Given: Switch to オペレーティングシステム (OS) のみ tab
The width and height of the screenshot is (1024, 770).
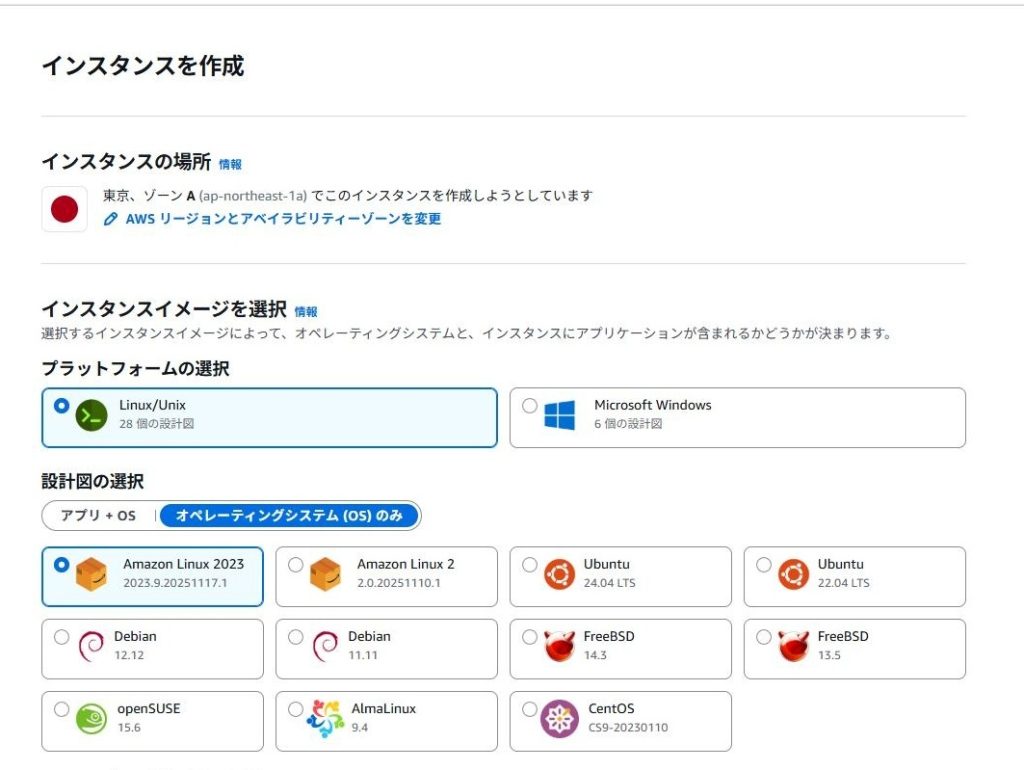Looking at the screenshot, I should tap(289, 516).
